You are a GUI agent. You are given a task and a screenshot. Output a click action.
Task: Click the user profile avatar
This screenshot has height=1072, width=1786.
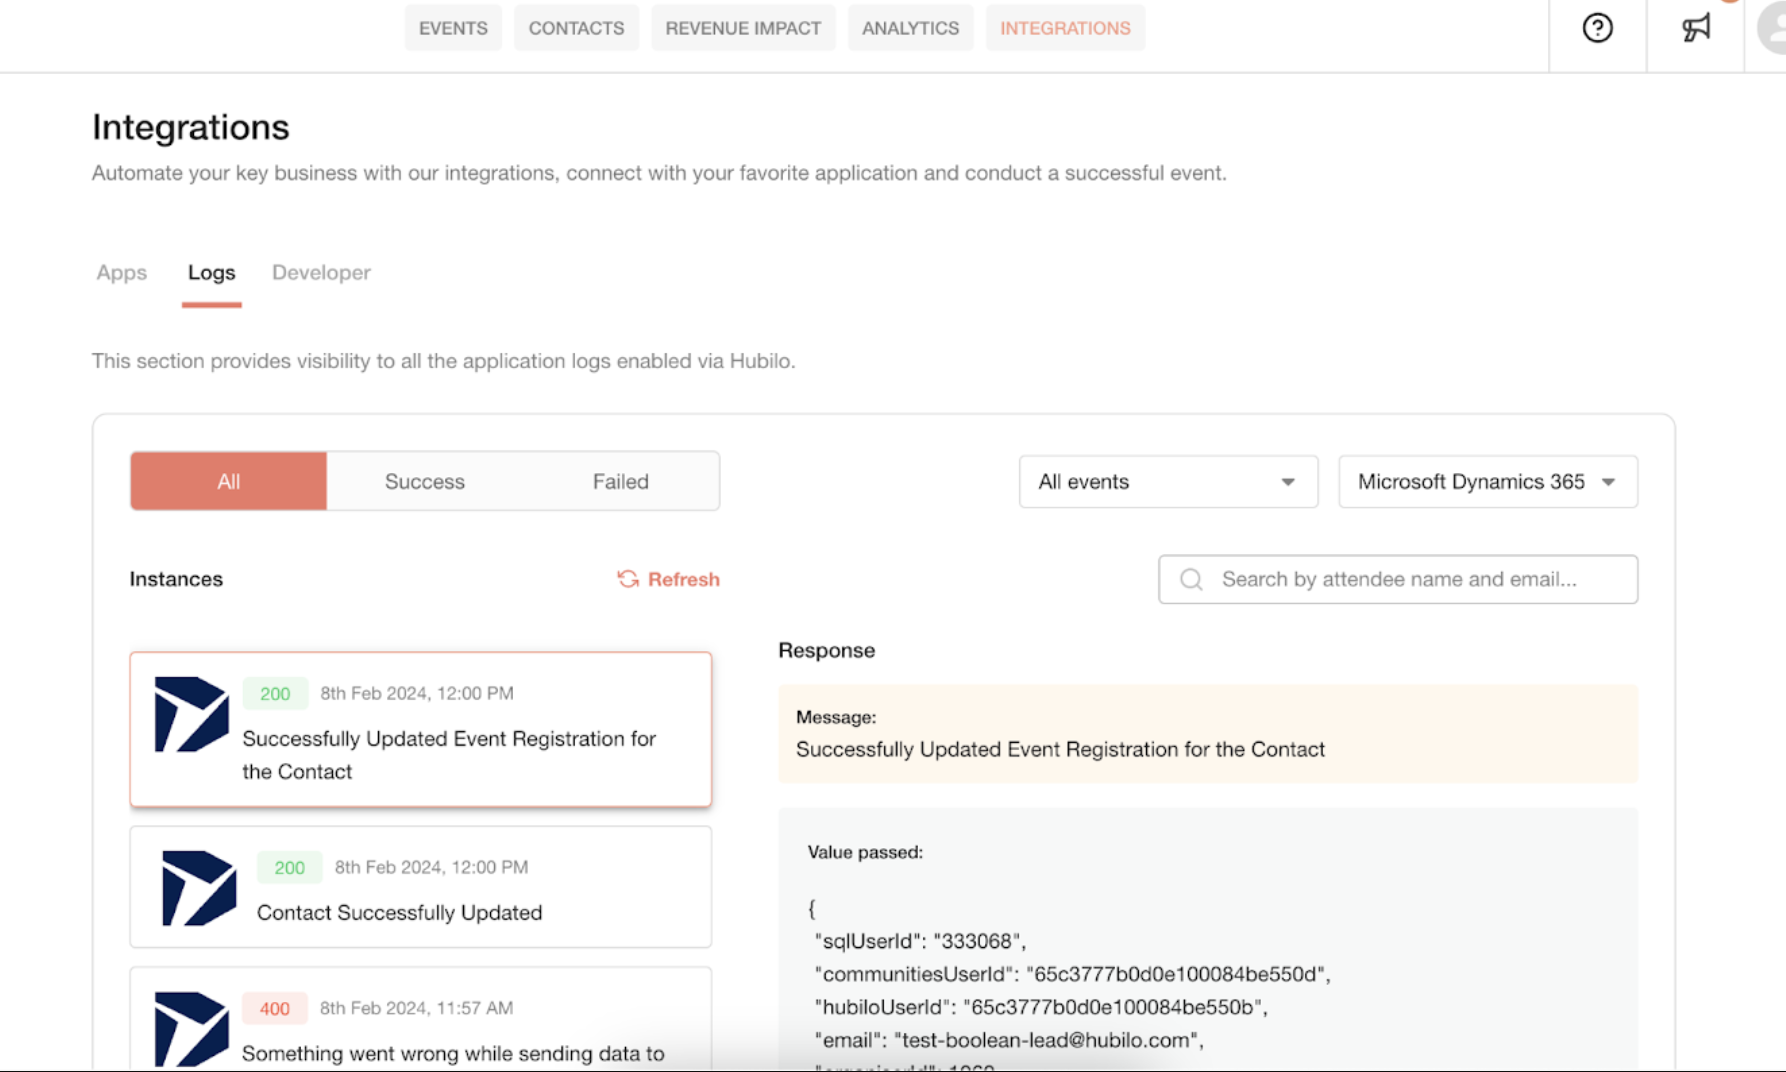point(1772,28)
